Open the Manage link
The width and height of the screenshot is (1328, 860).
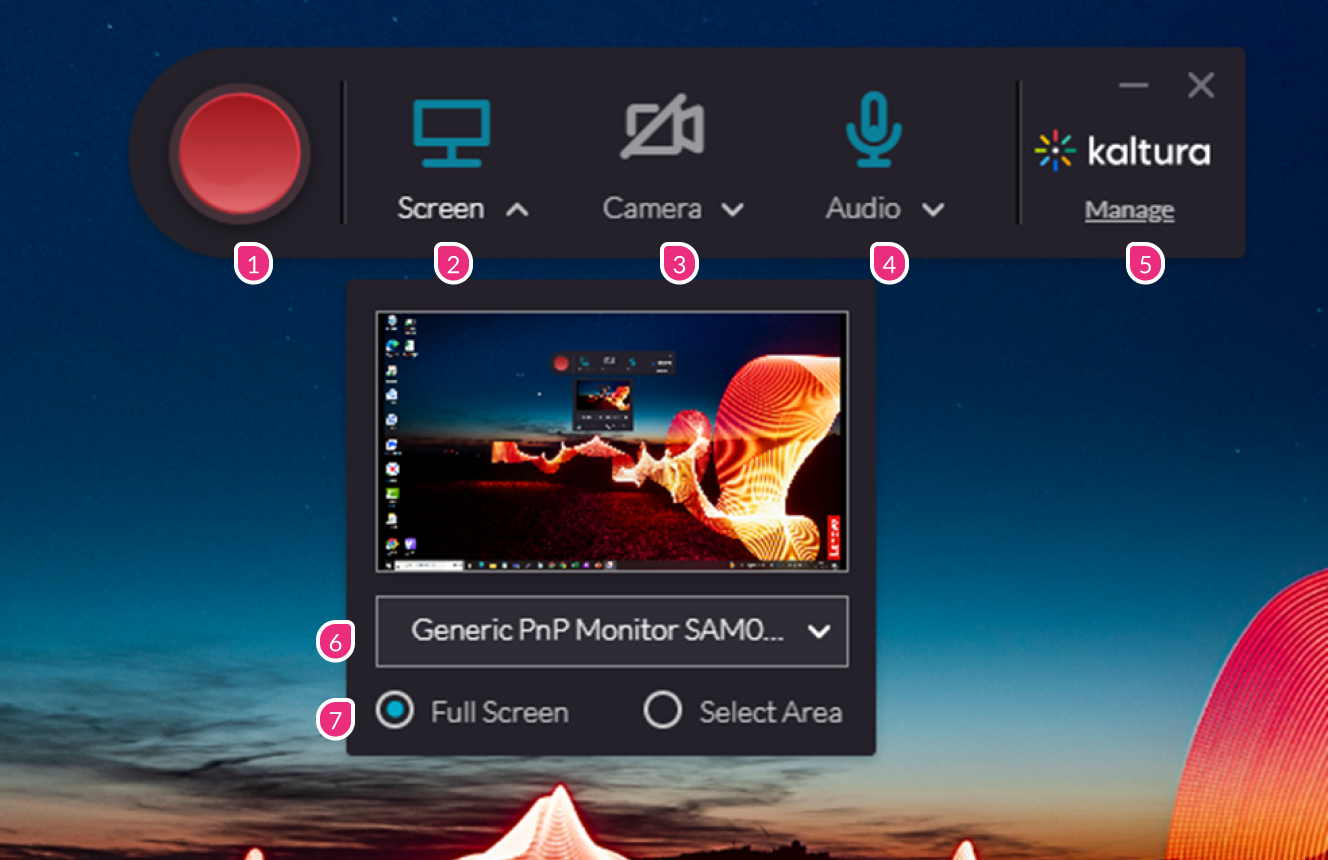1130,211
